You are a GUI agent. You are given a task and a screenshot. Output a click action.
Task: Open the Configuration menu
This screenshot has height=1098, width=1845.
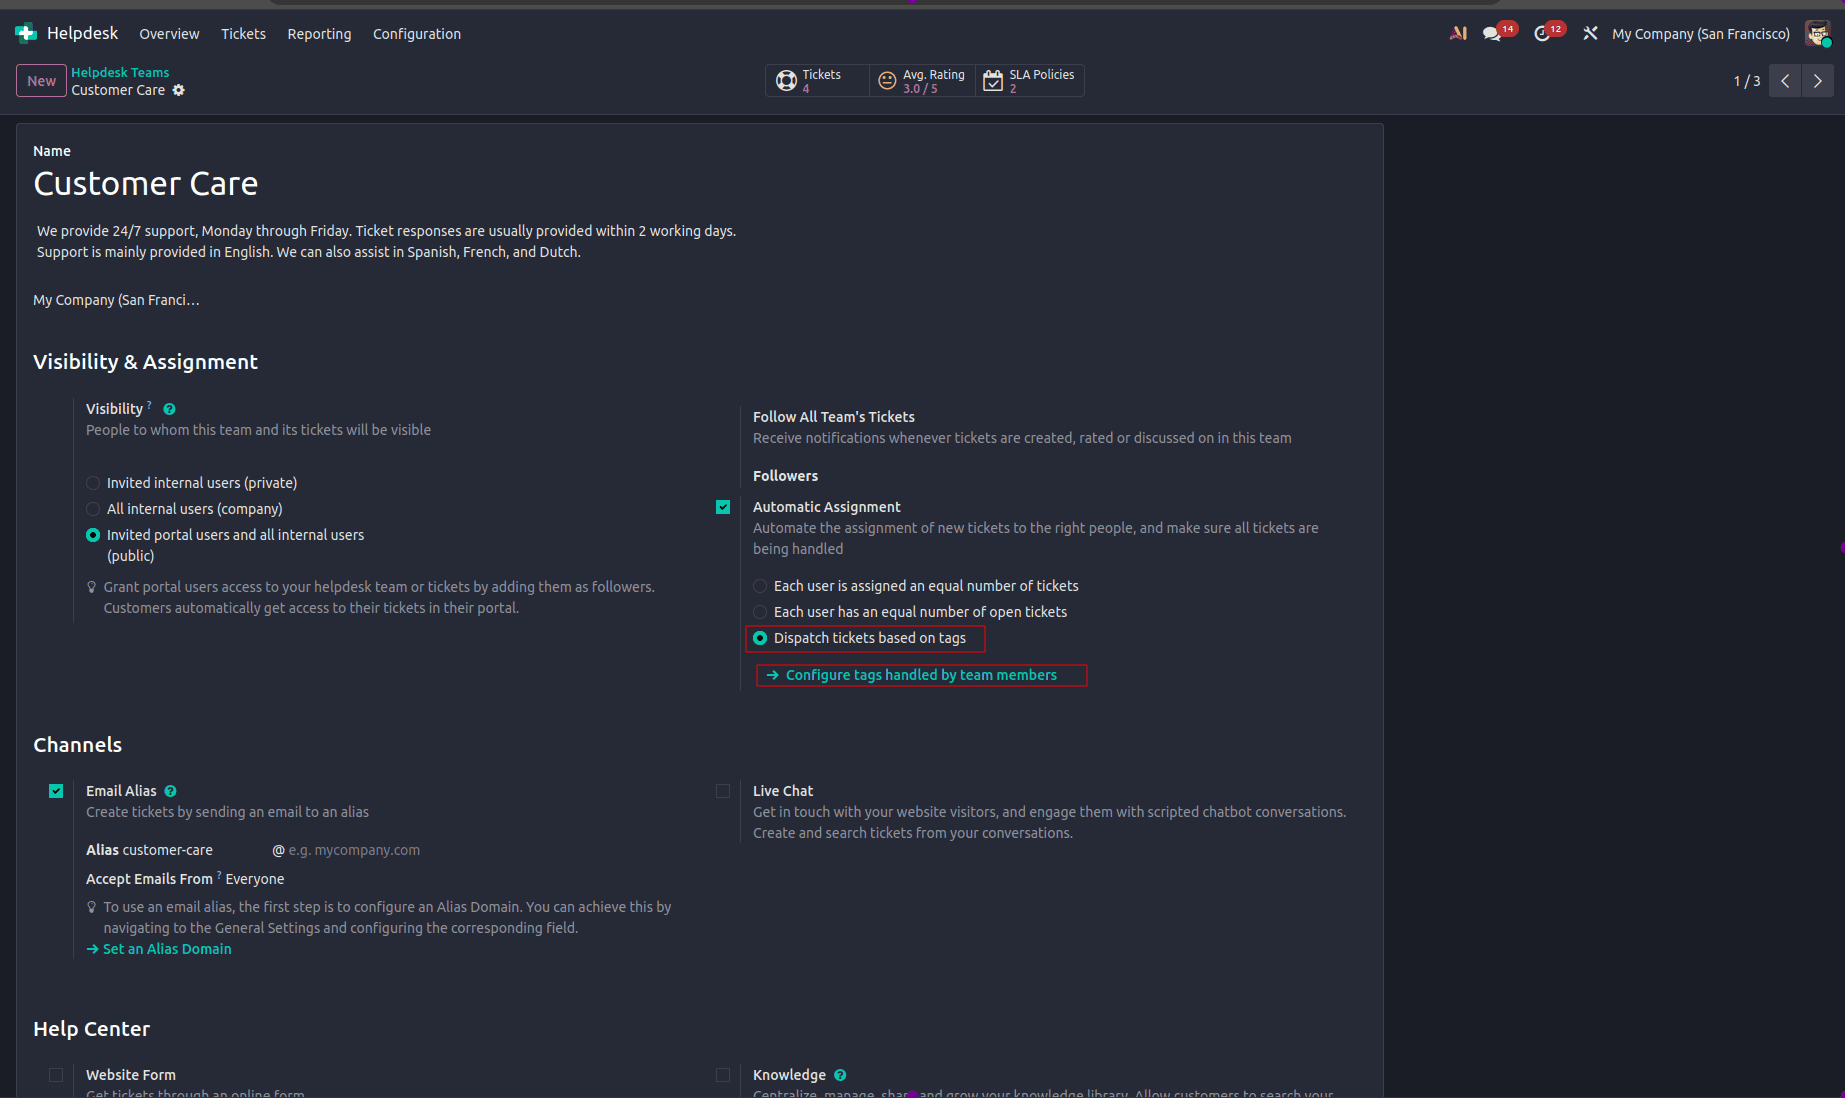tap(417, 34)
